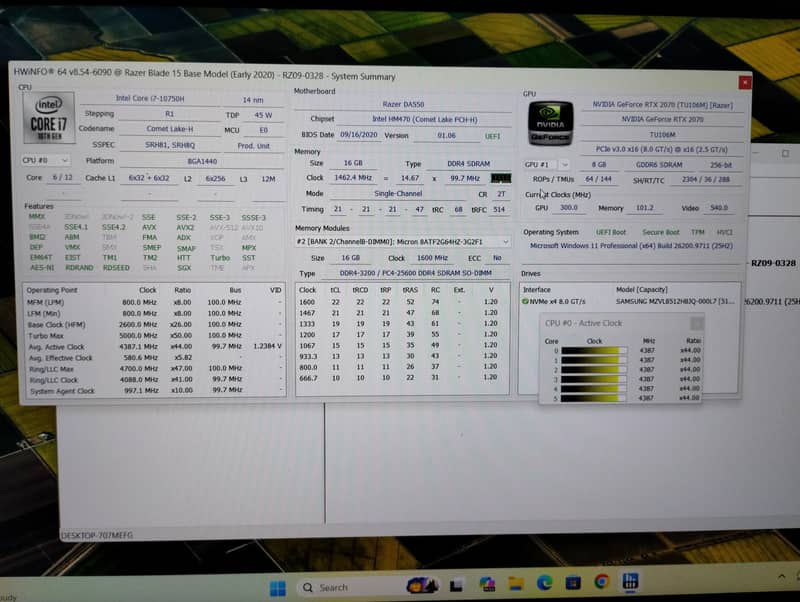Image resolution: width=800 pixels, height=602 pixels.
Task: Click the UEFI Boot indicator
Action: pos(611,232)
